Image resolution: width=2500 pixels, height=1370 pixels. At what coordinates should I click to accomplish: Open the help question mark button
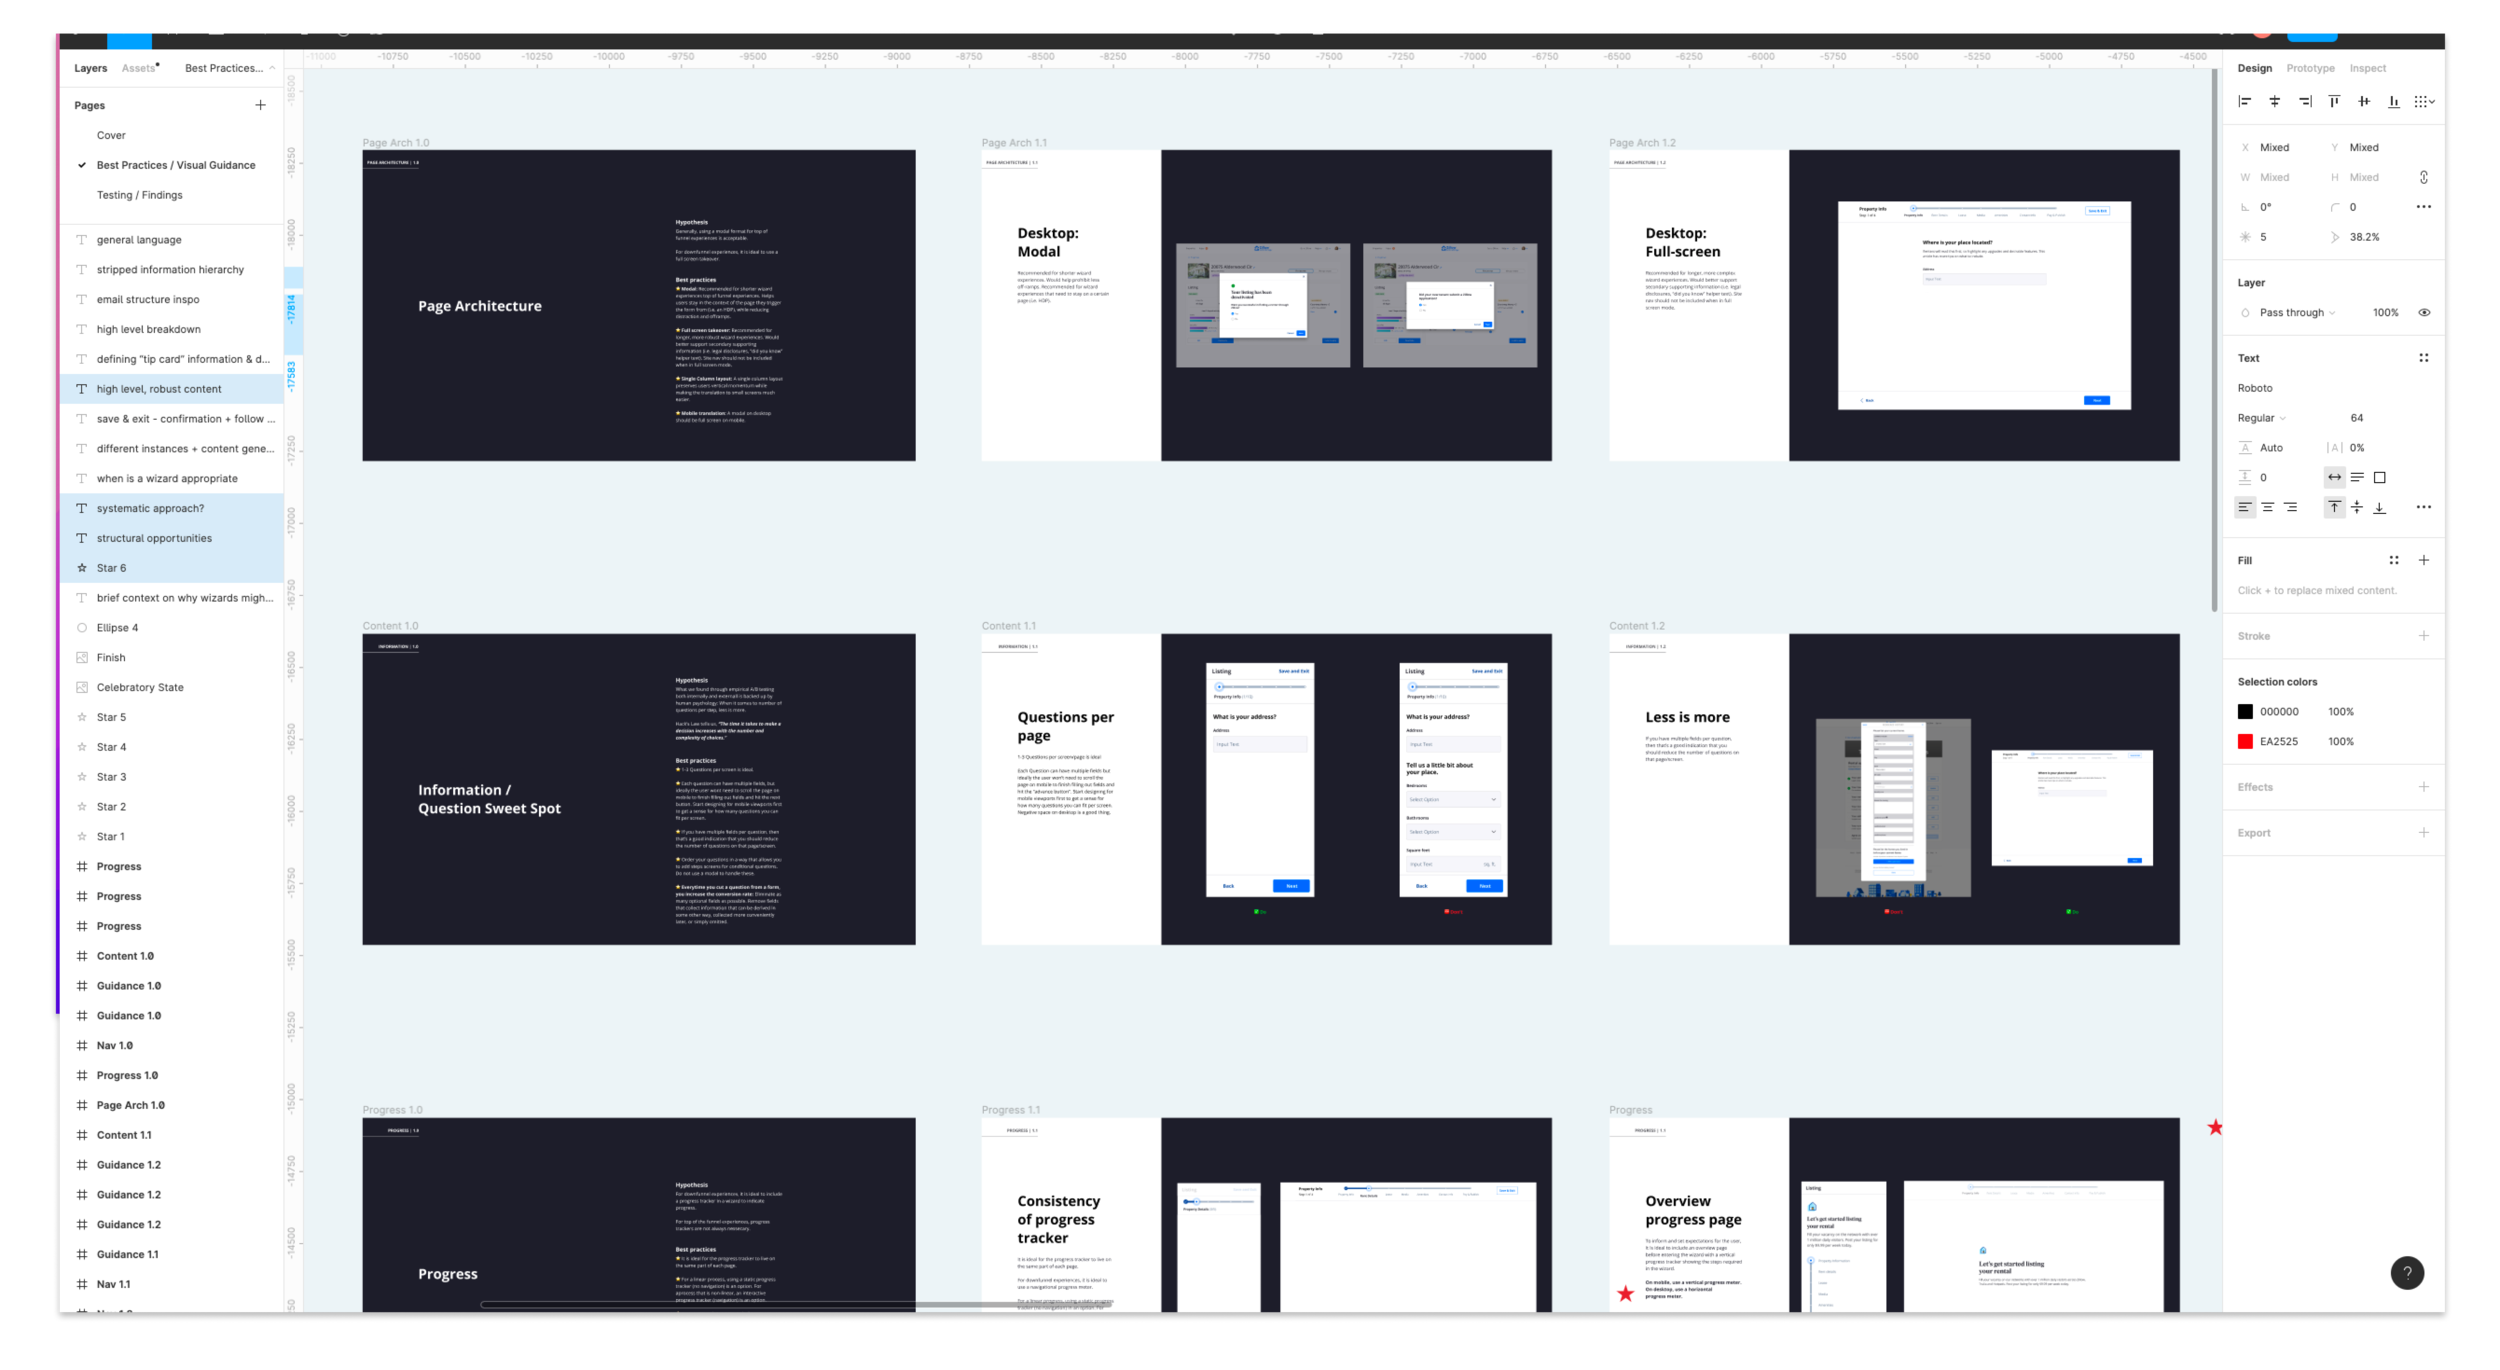(2407, 1273)
